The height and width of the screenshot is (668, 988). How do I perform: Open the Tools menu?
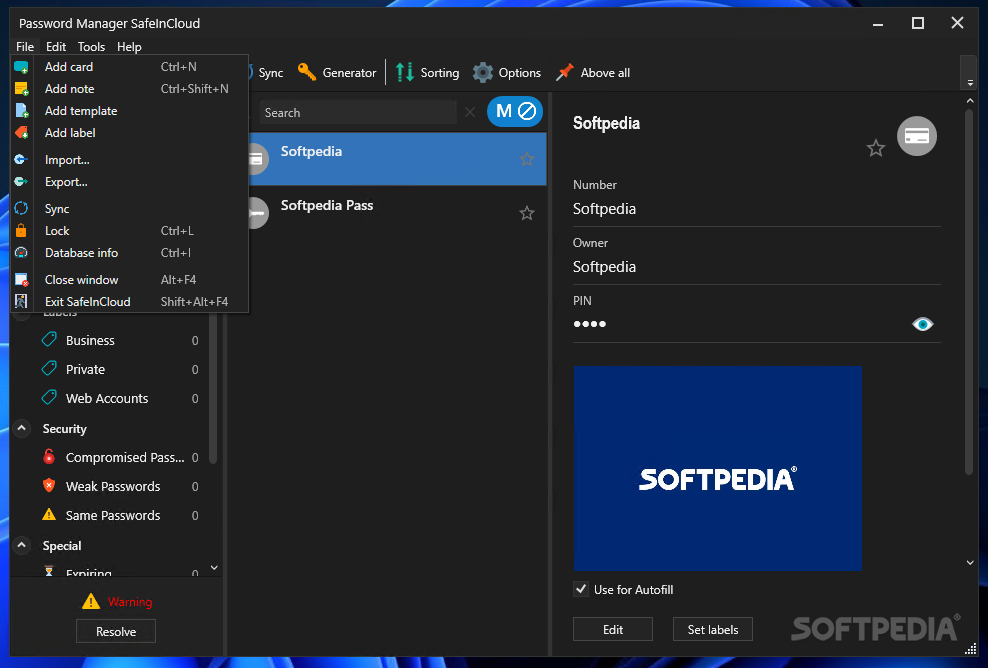coord(91,47)
